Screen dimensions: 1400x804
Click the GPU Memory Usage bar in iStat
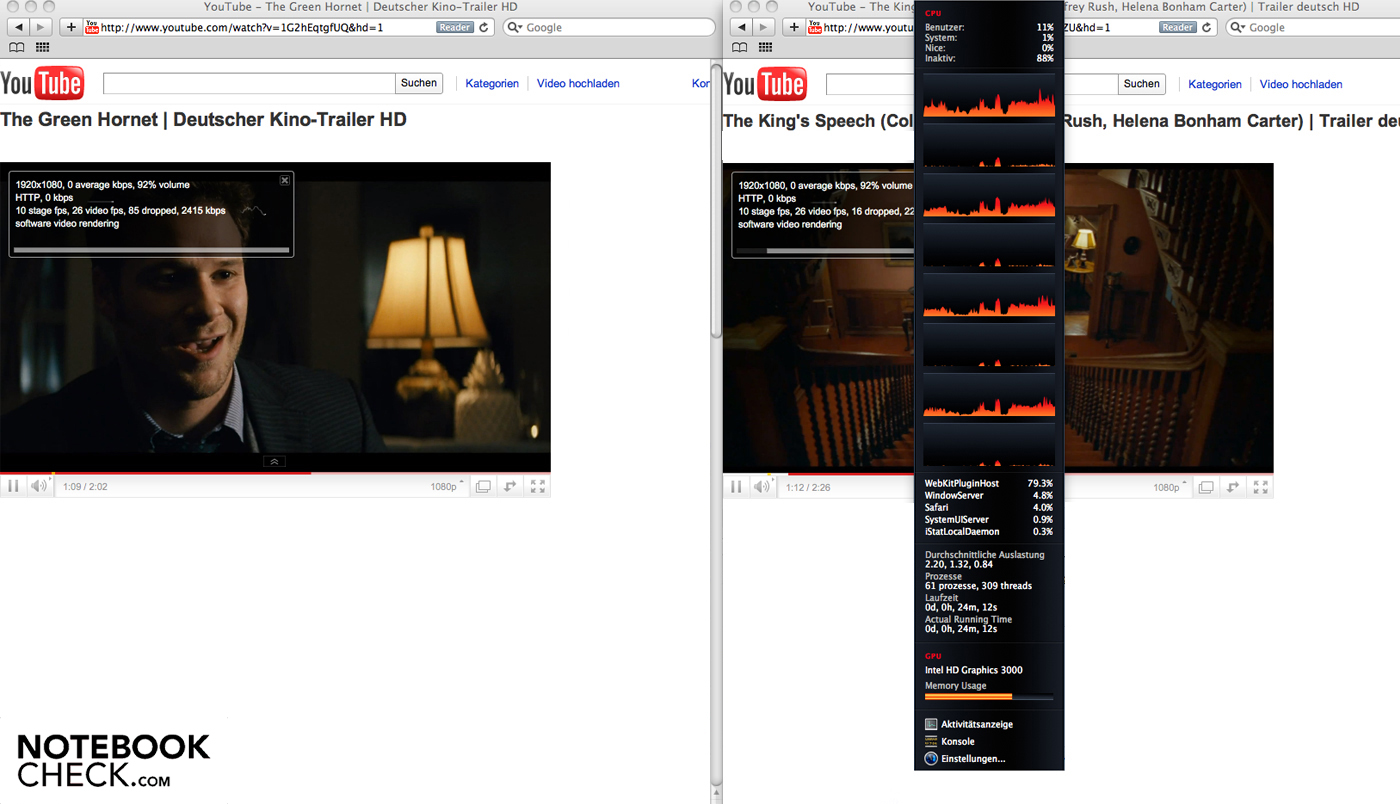(989, 696)
